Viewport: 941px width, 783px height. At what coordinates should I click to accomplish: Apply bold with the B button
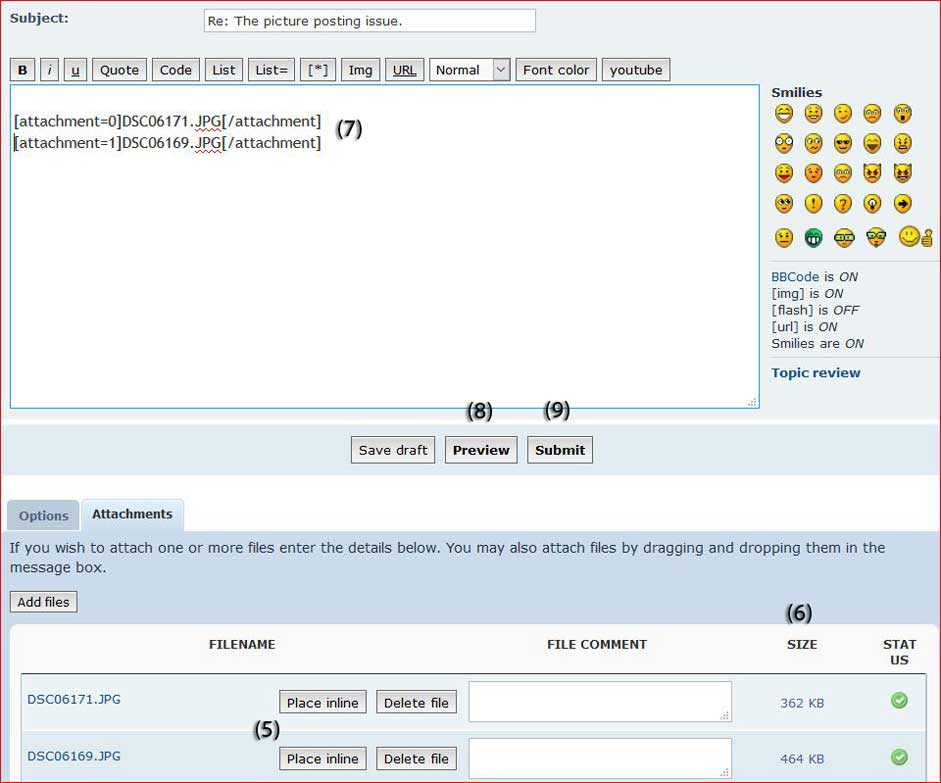tap(23, 70)
